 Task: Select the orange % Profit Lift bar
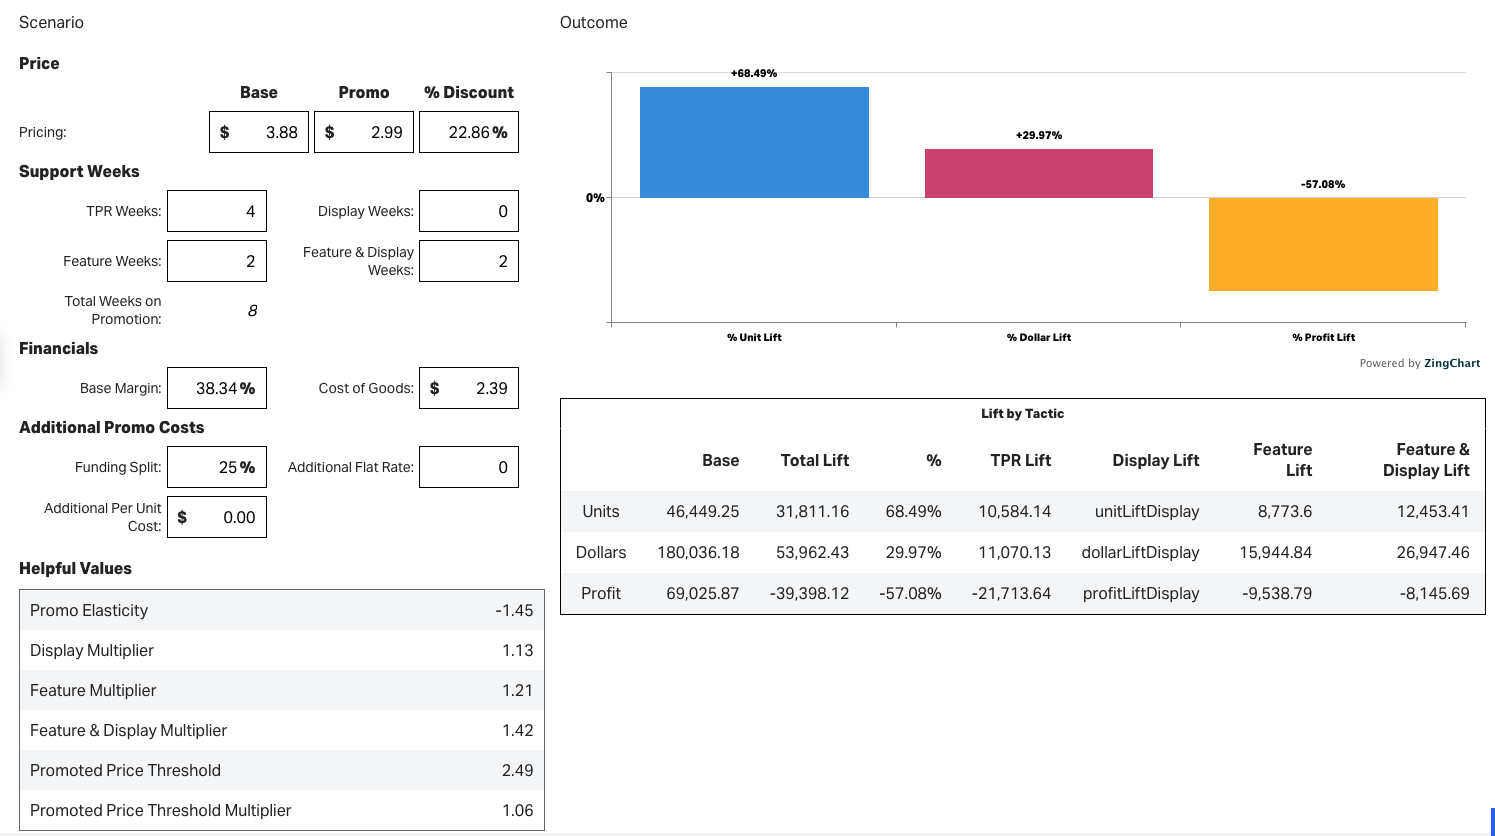1322,243
